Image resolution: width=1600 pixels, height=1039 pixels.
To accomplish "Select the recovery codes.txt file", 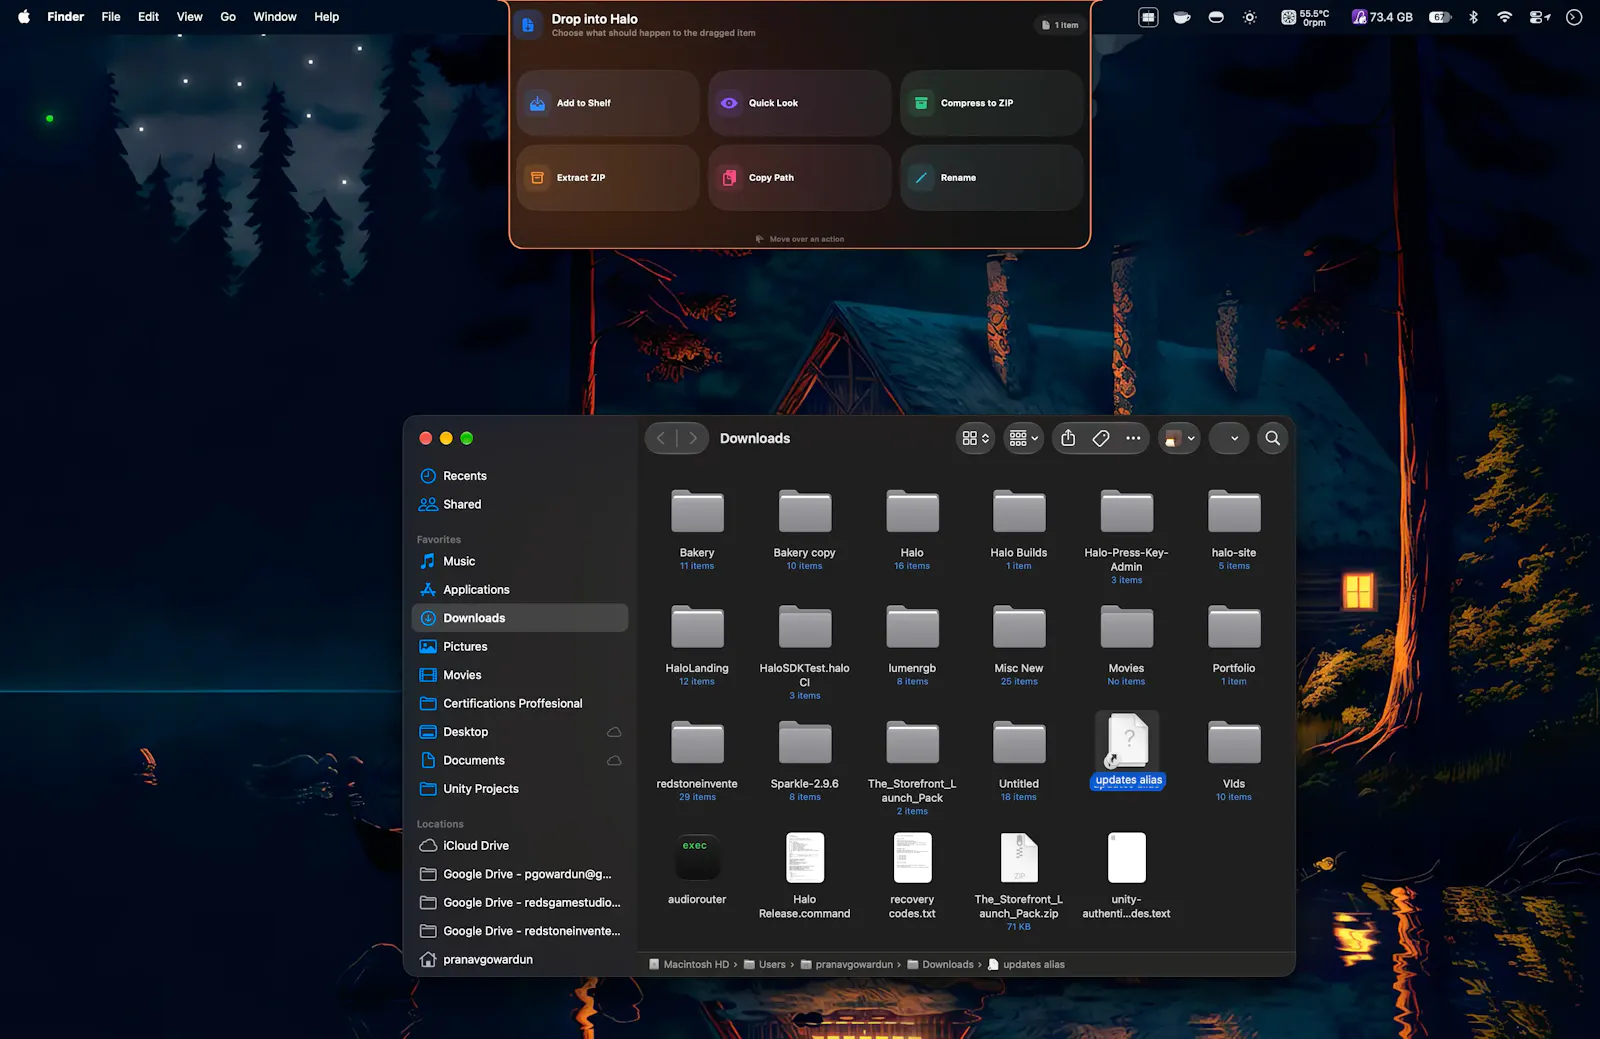I will click(912, 875).
